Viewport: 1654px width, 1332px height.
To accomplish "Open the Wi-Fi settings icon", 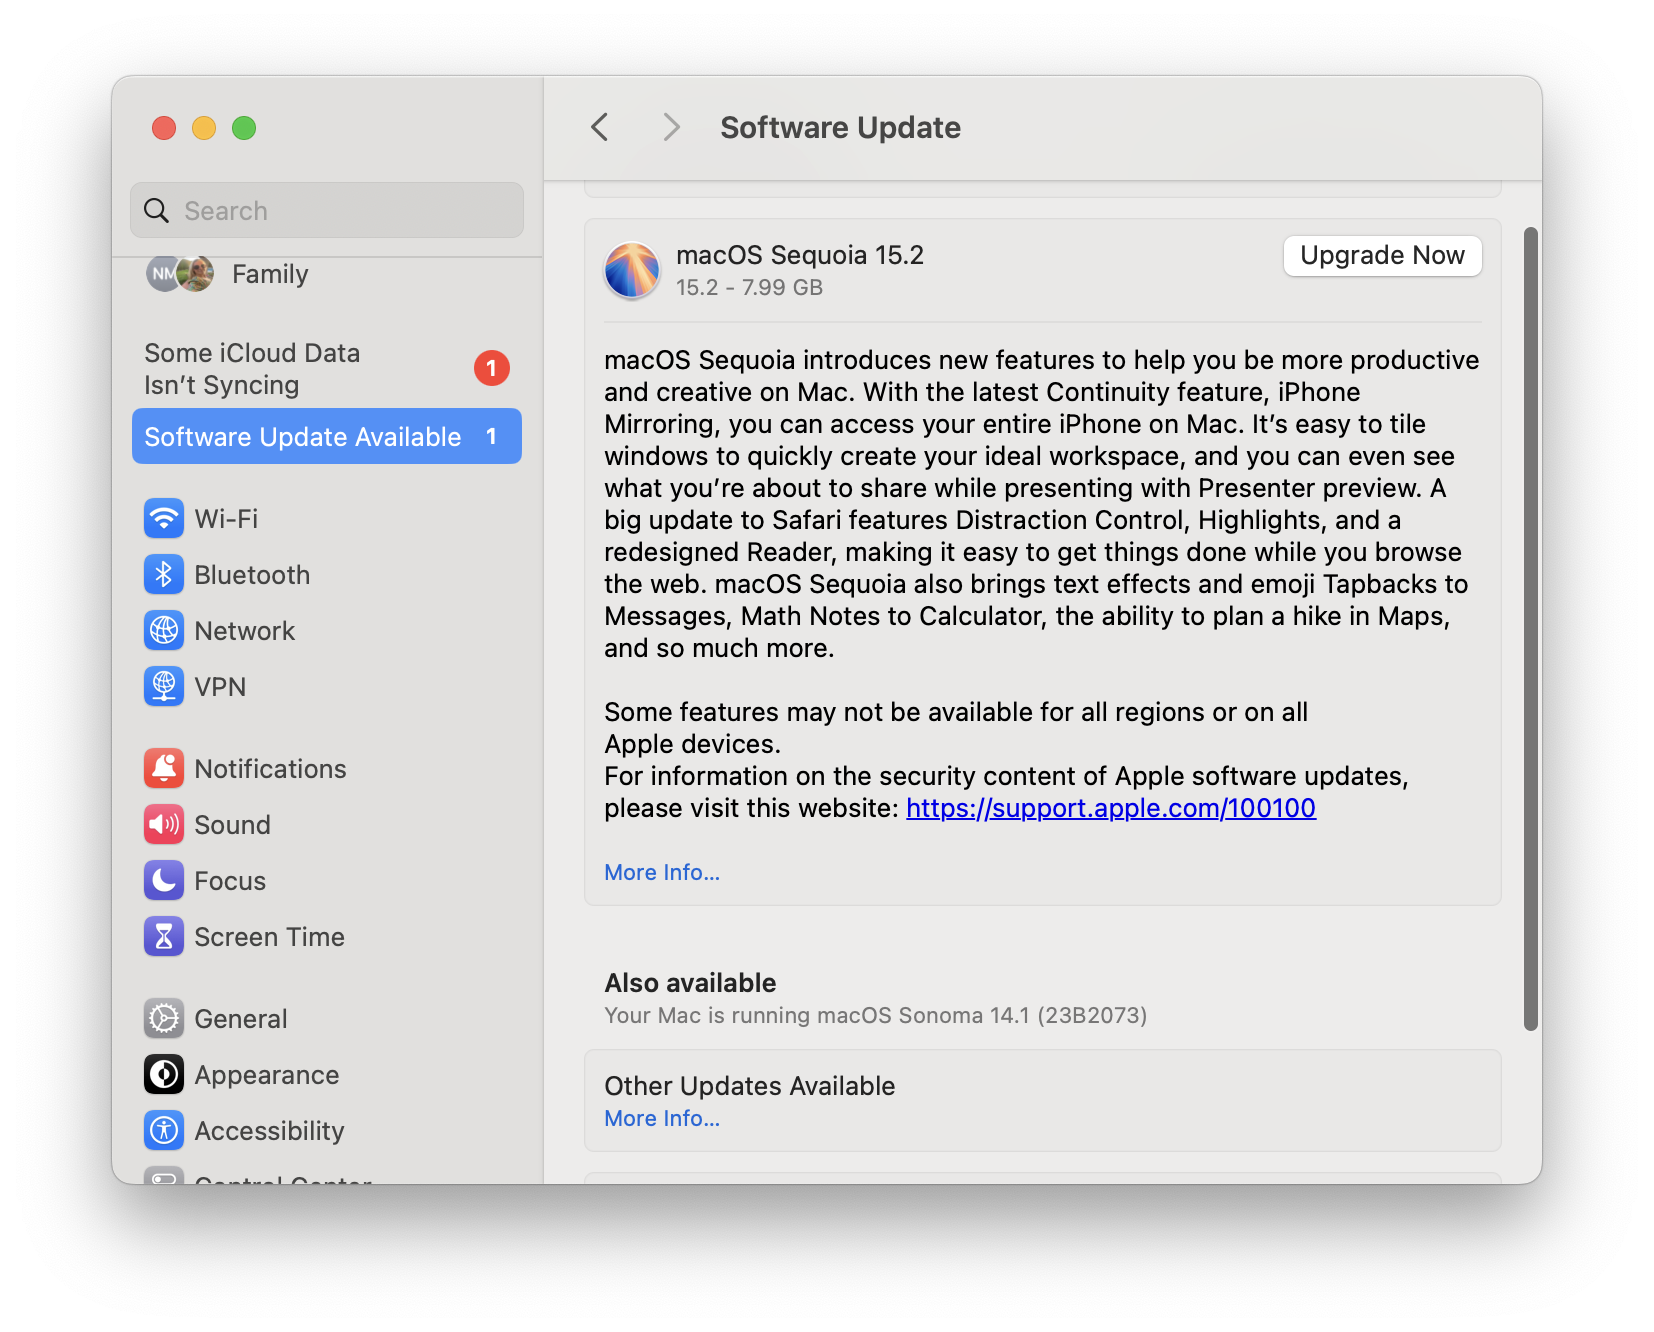I will point(164,518).
